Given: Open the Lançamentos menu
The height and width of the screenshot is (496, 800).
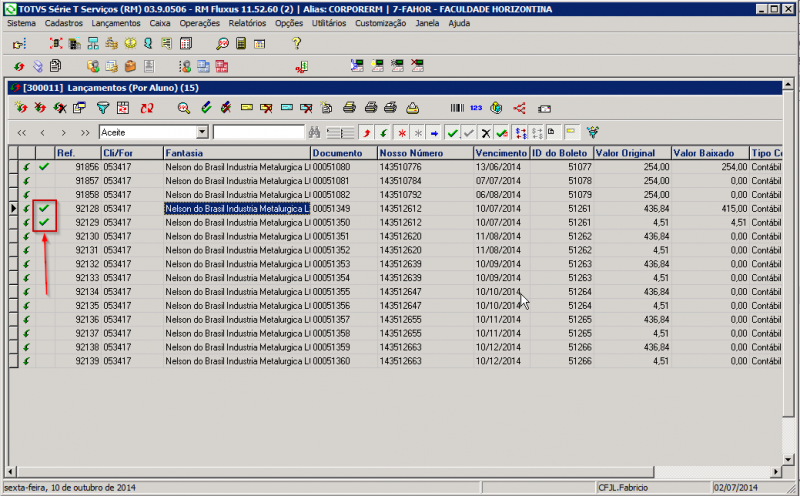Looking at the screenshot, I should point(115,21).
